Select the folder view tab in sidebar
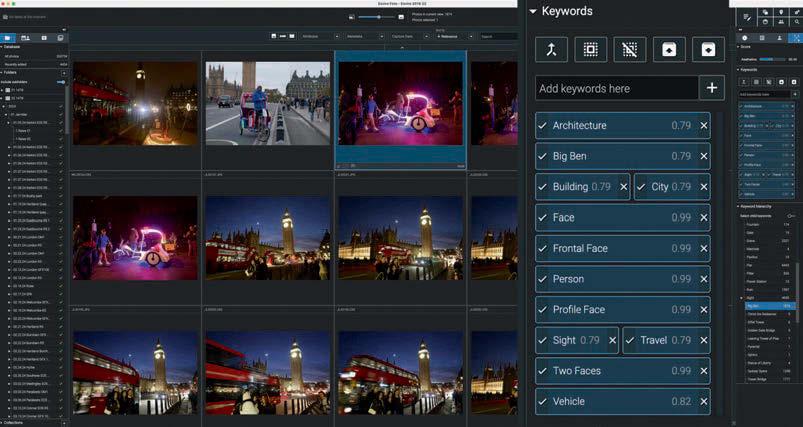Image resolution: width=803 pixels, height=427 pixels. tap(9, 36)
